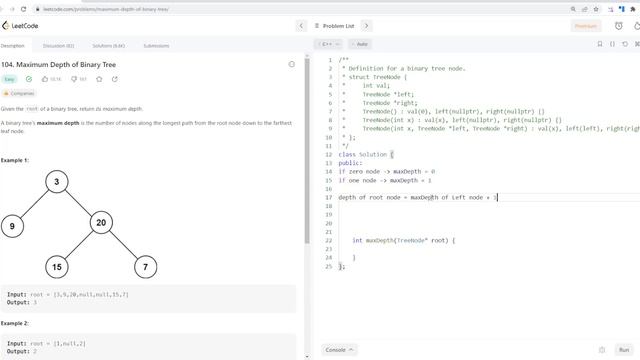Click tree node 15 in Example 1
This screenshot has width=640, height=360.
[57, 267]
